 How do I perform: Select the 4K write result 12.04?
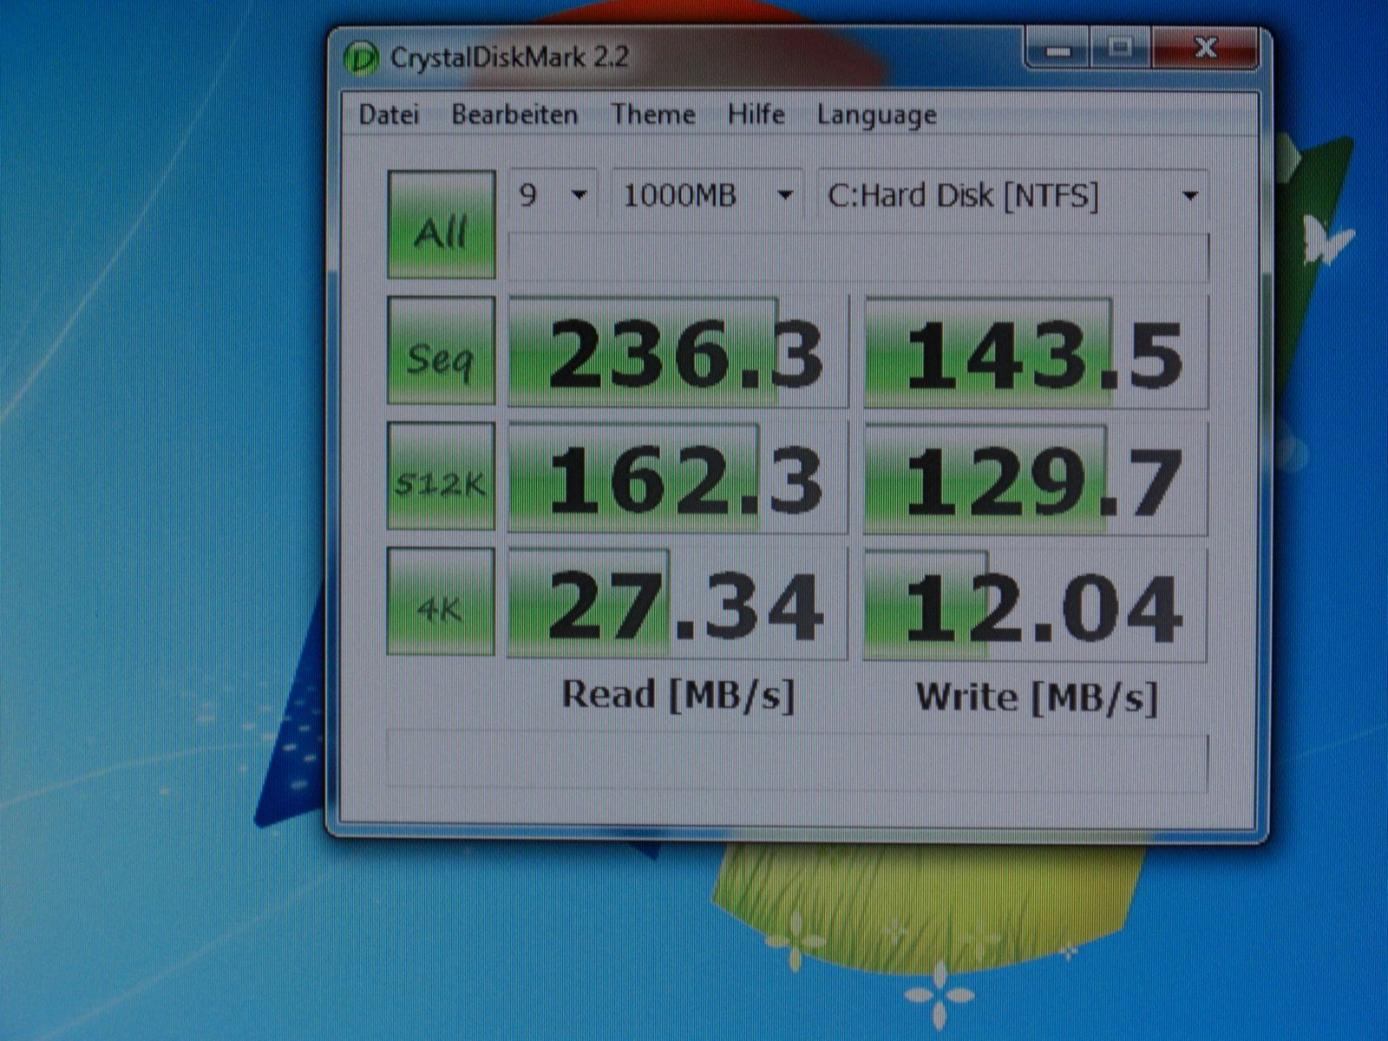click(1035, 605)
